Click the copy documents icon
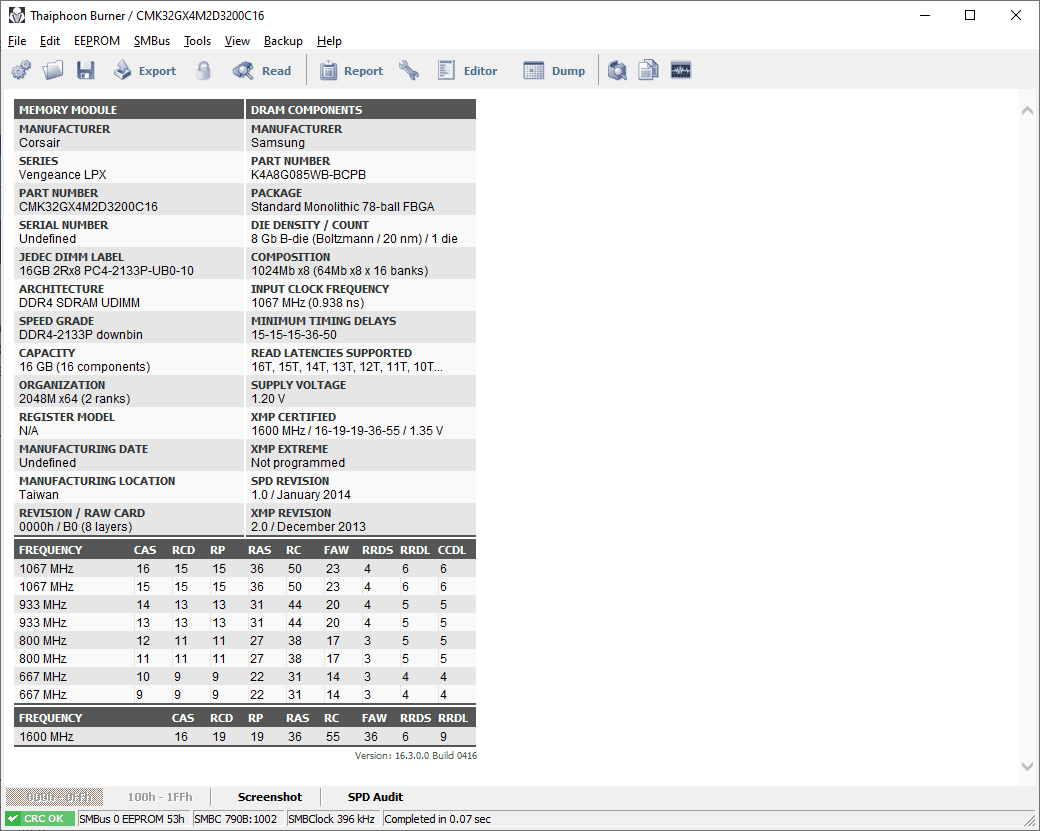1040x831 pixels. 648,70
